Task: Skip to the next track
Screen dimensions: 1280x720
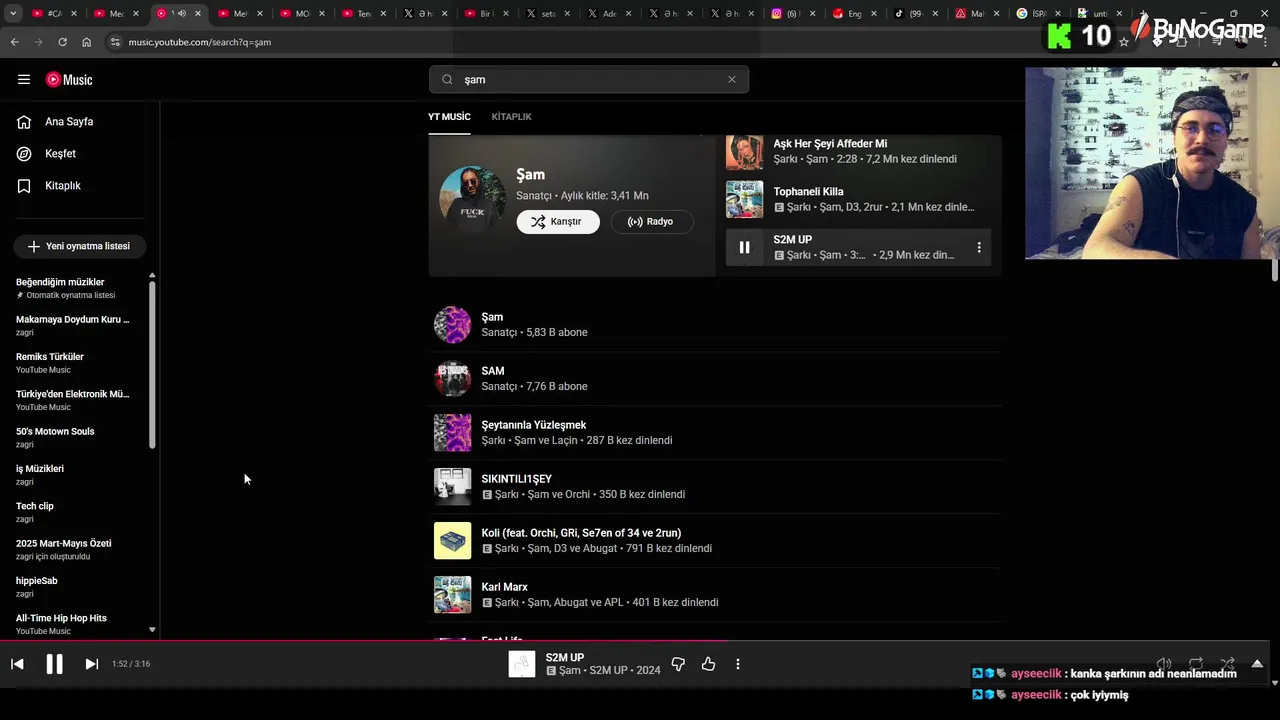Action: click(x=91, y=664)
